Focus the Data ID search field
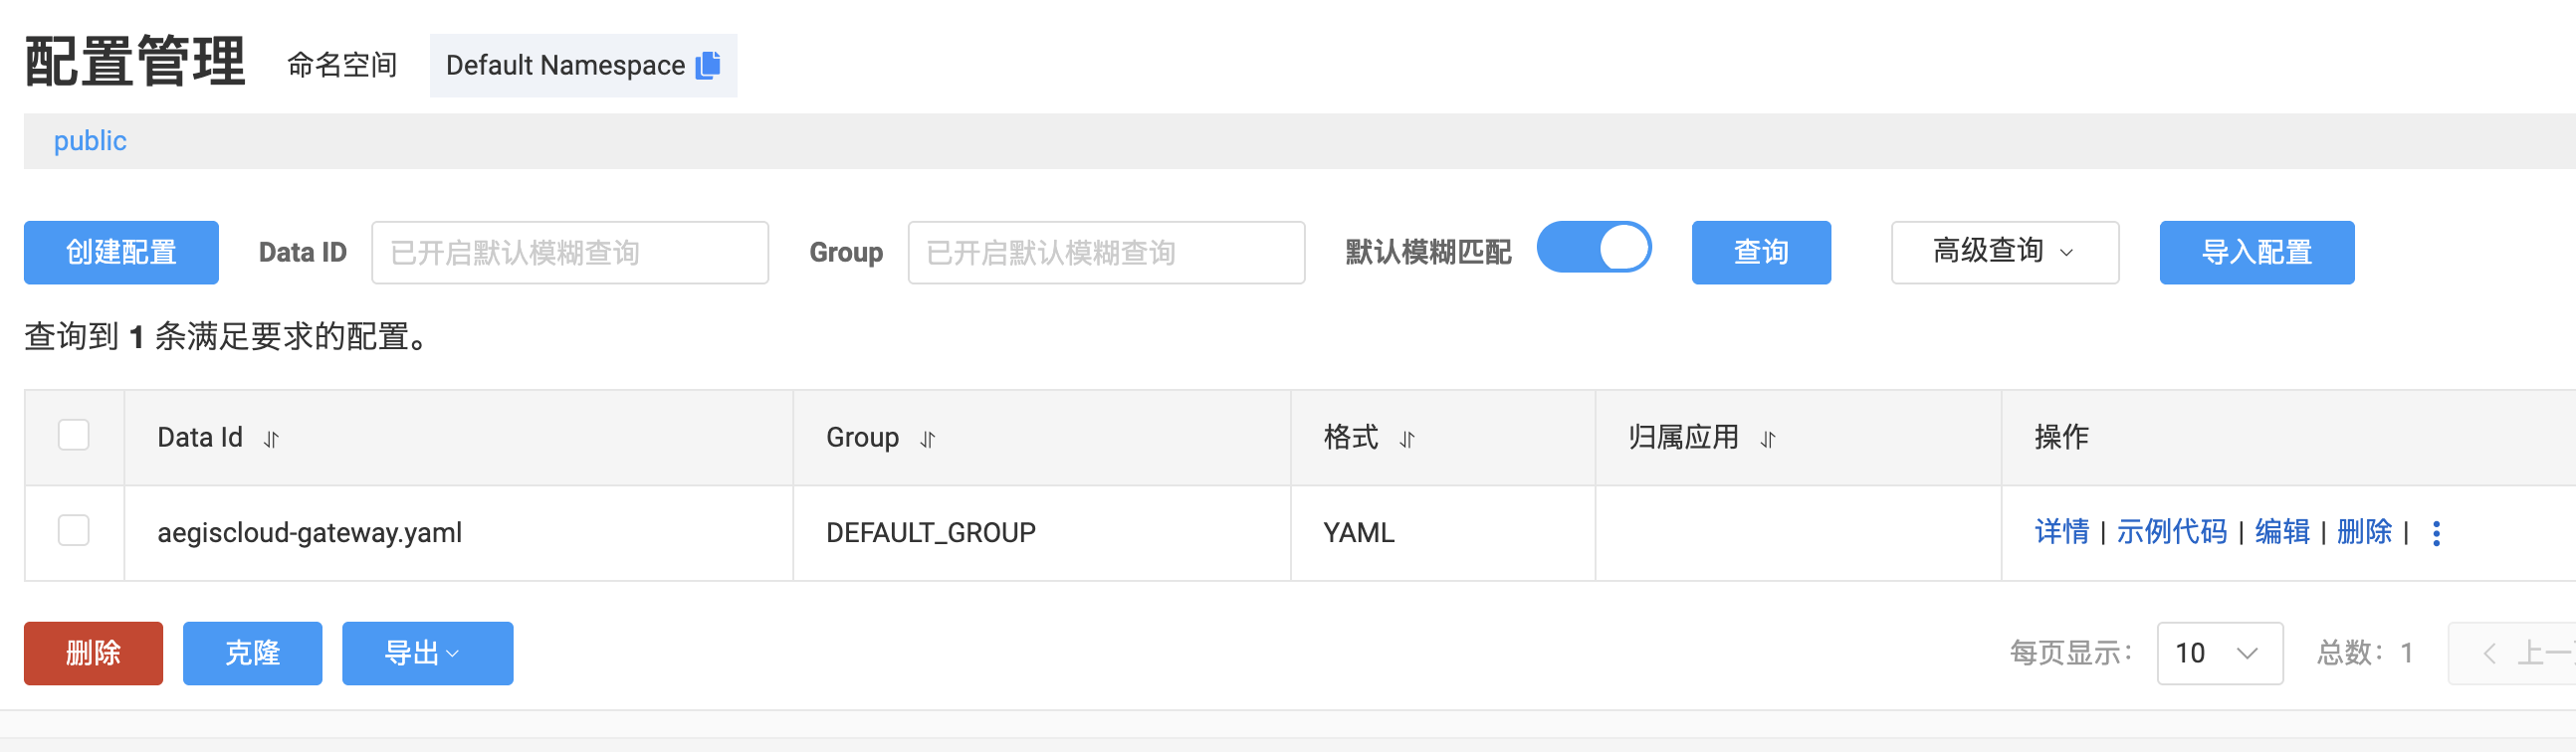The height and width of the screenshot is (752, 2576). tap(569, 252)
